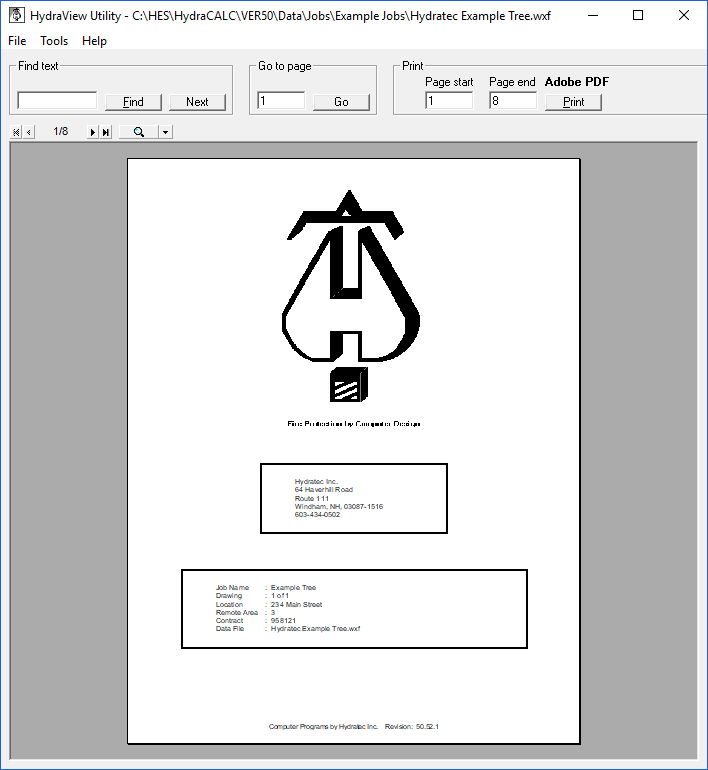
Task: Click the 1/8 page indicator
Action: [61, 131]
